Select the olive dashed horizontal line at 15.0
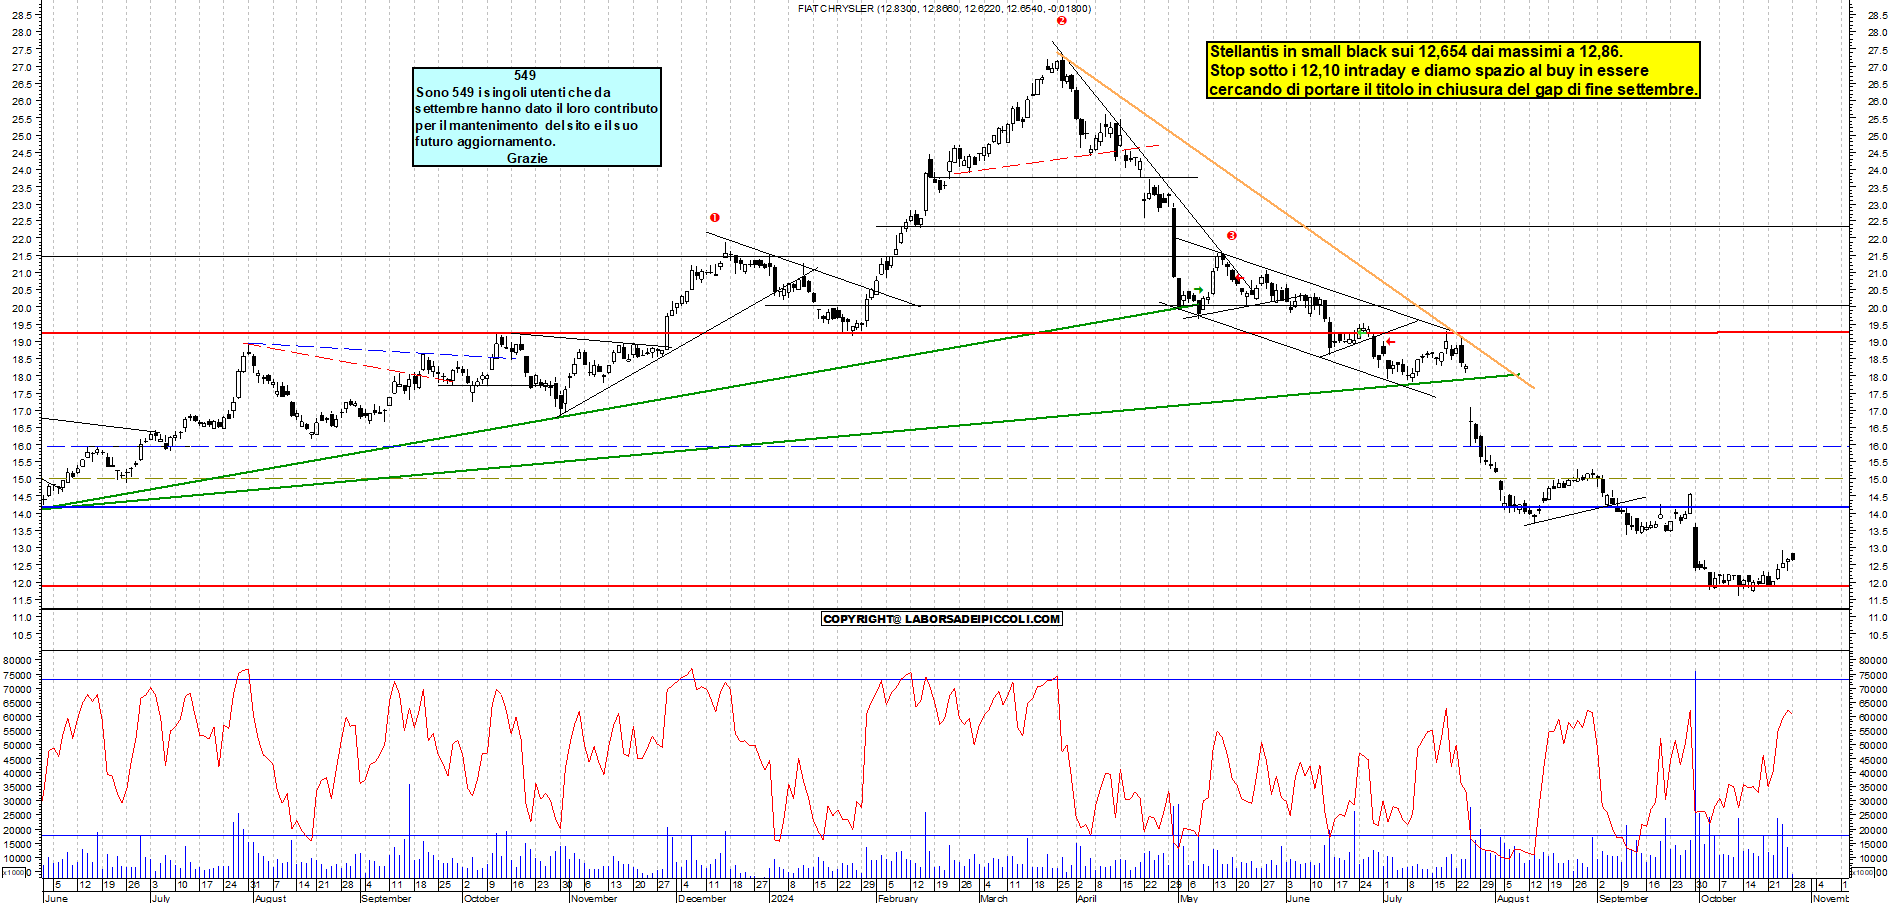This screenshot has width=1890, height=903. [x=945, y=478]
